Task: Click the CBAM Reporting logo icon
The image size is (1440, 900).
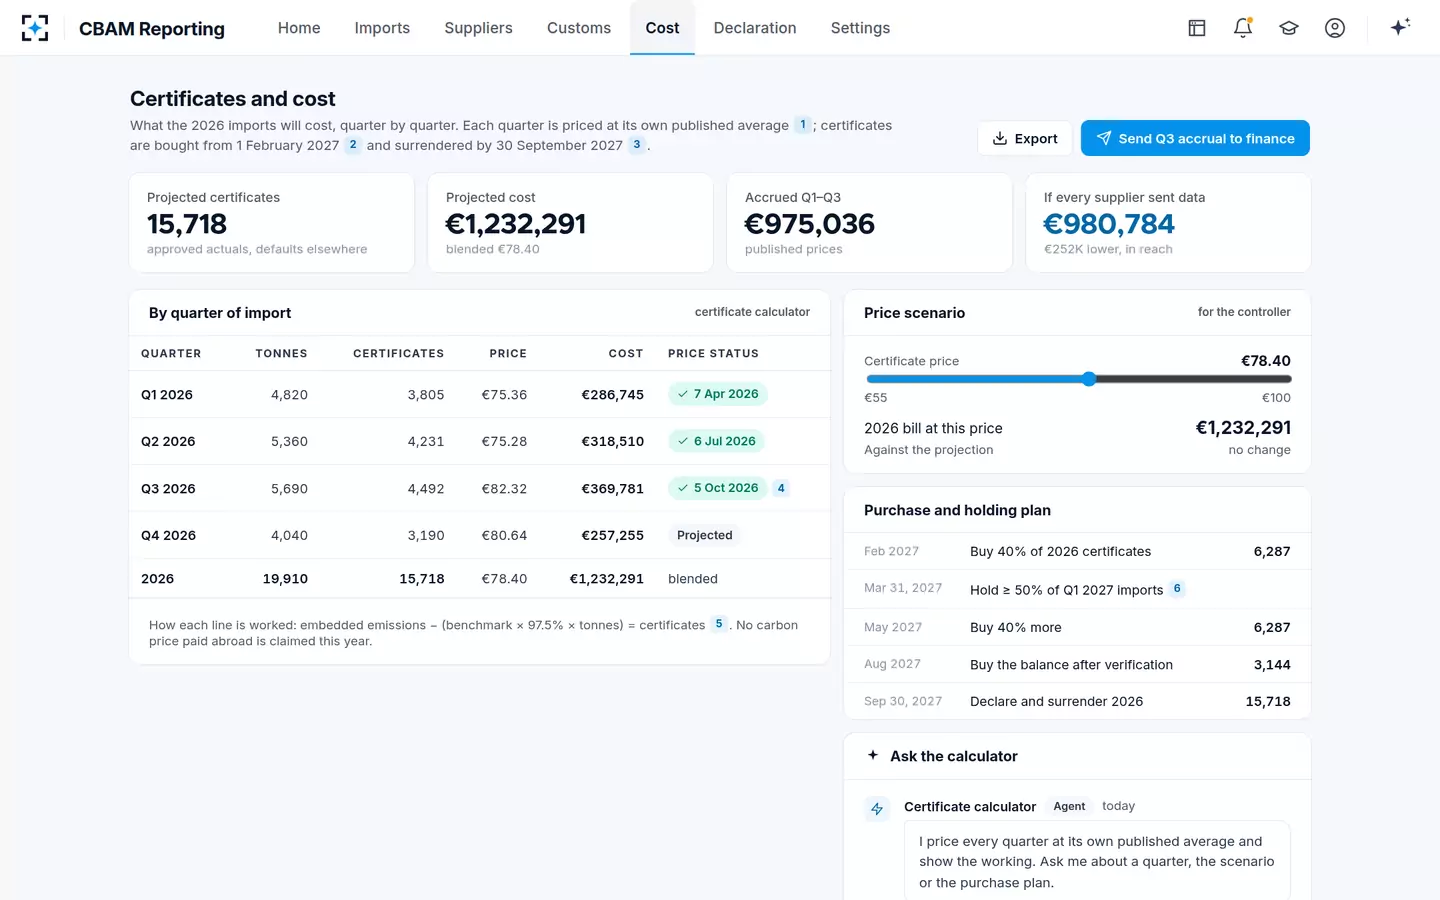Action: coord(35,28)
